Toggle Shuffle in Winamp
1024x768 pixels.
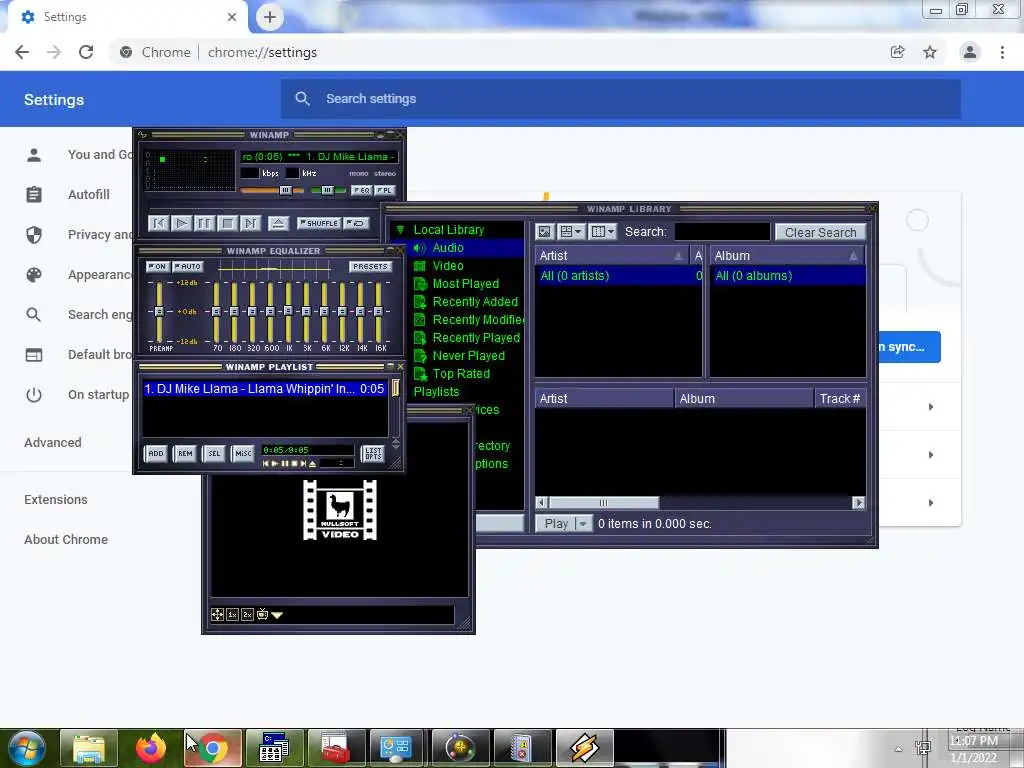click(x=319, y=223)
